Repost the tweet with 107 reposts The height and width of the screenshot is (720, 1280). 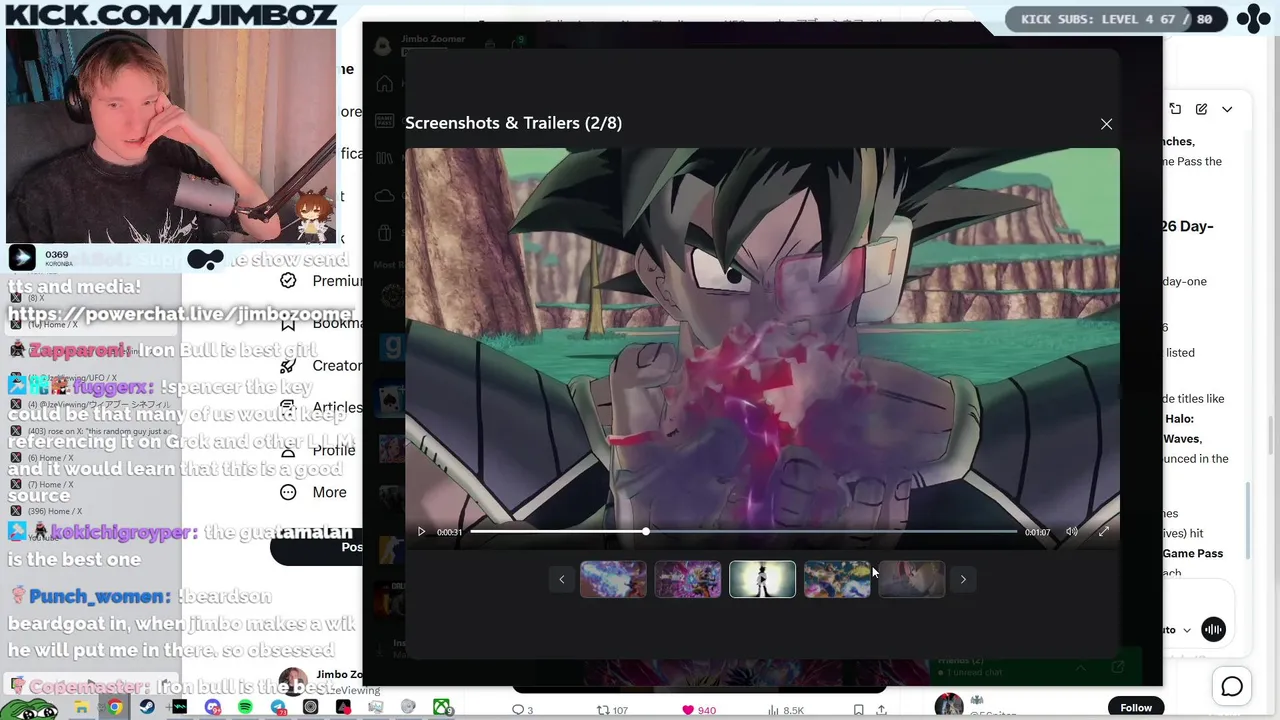pos(612,710)
